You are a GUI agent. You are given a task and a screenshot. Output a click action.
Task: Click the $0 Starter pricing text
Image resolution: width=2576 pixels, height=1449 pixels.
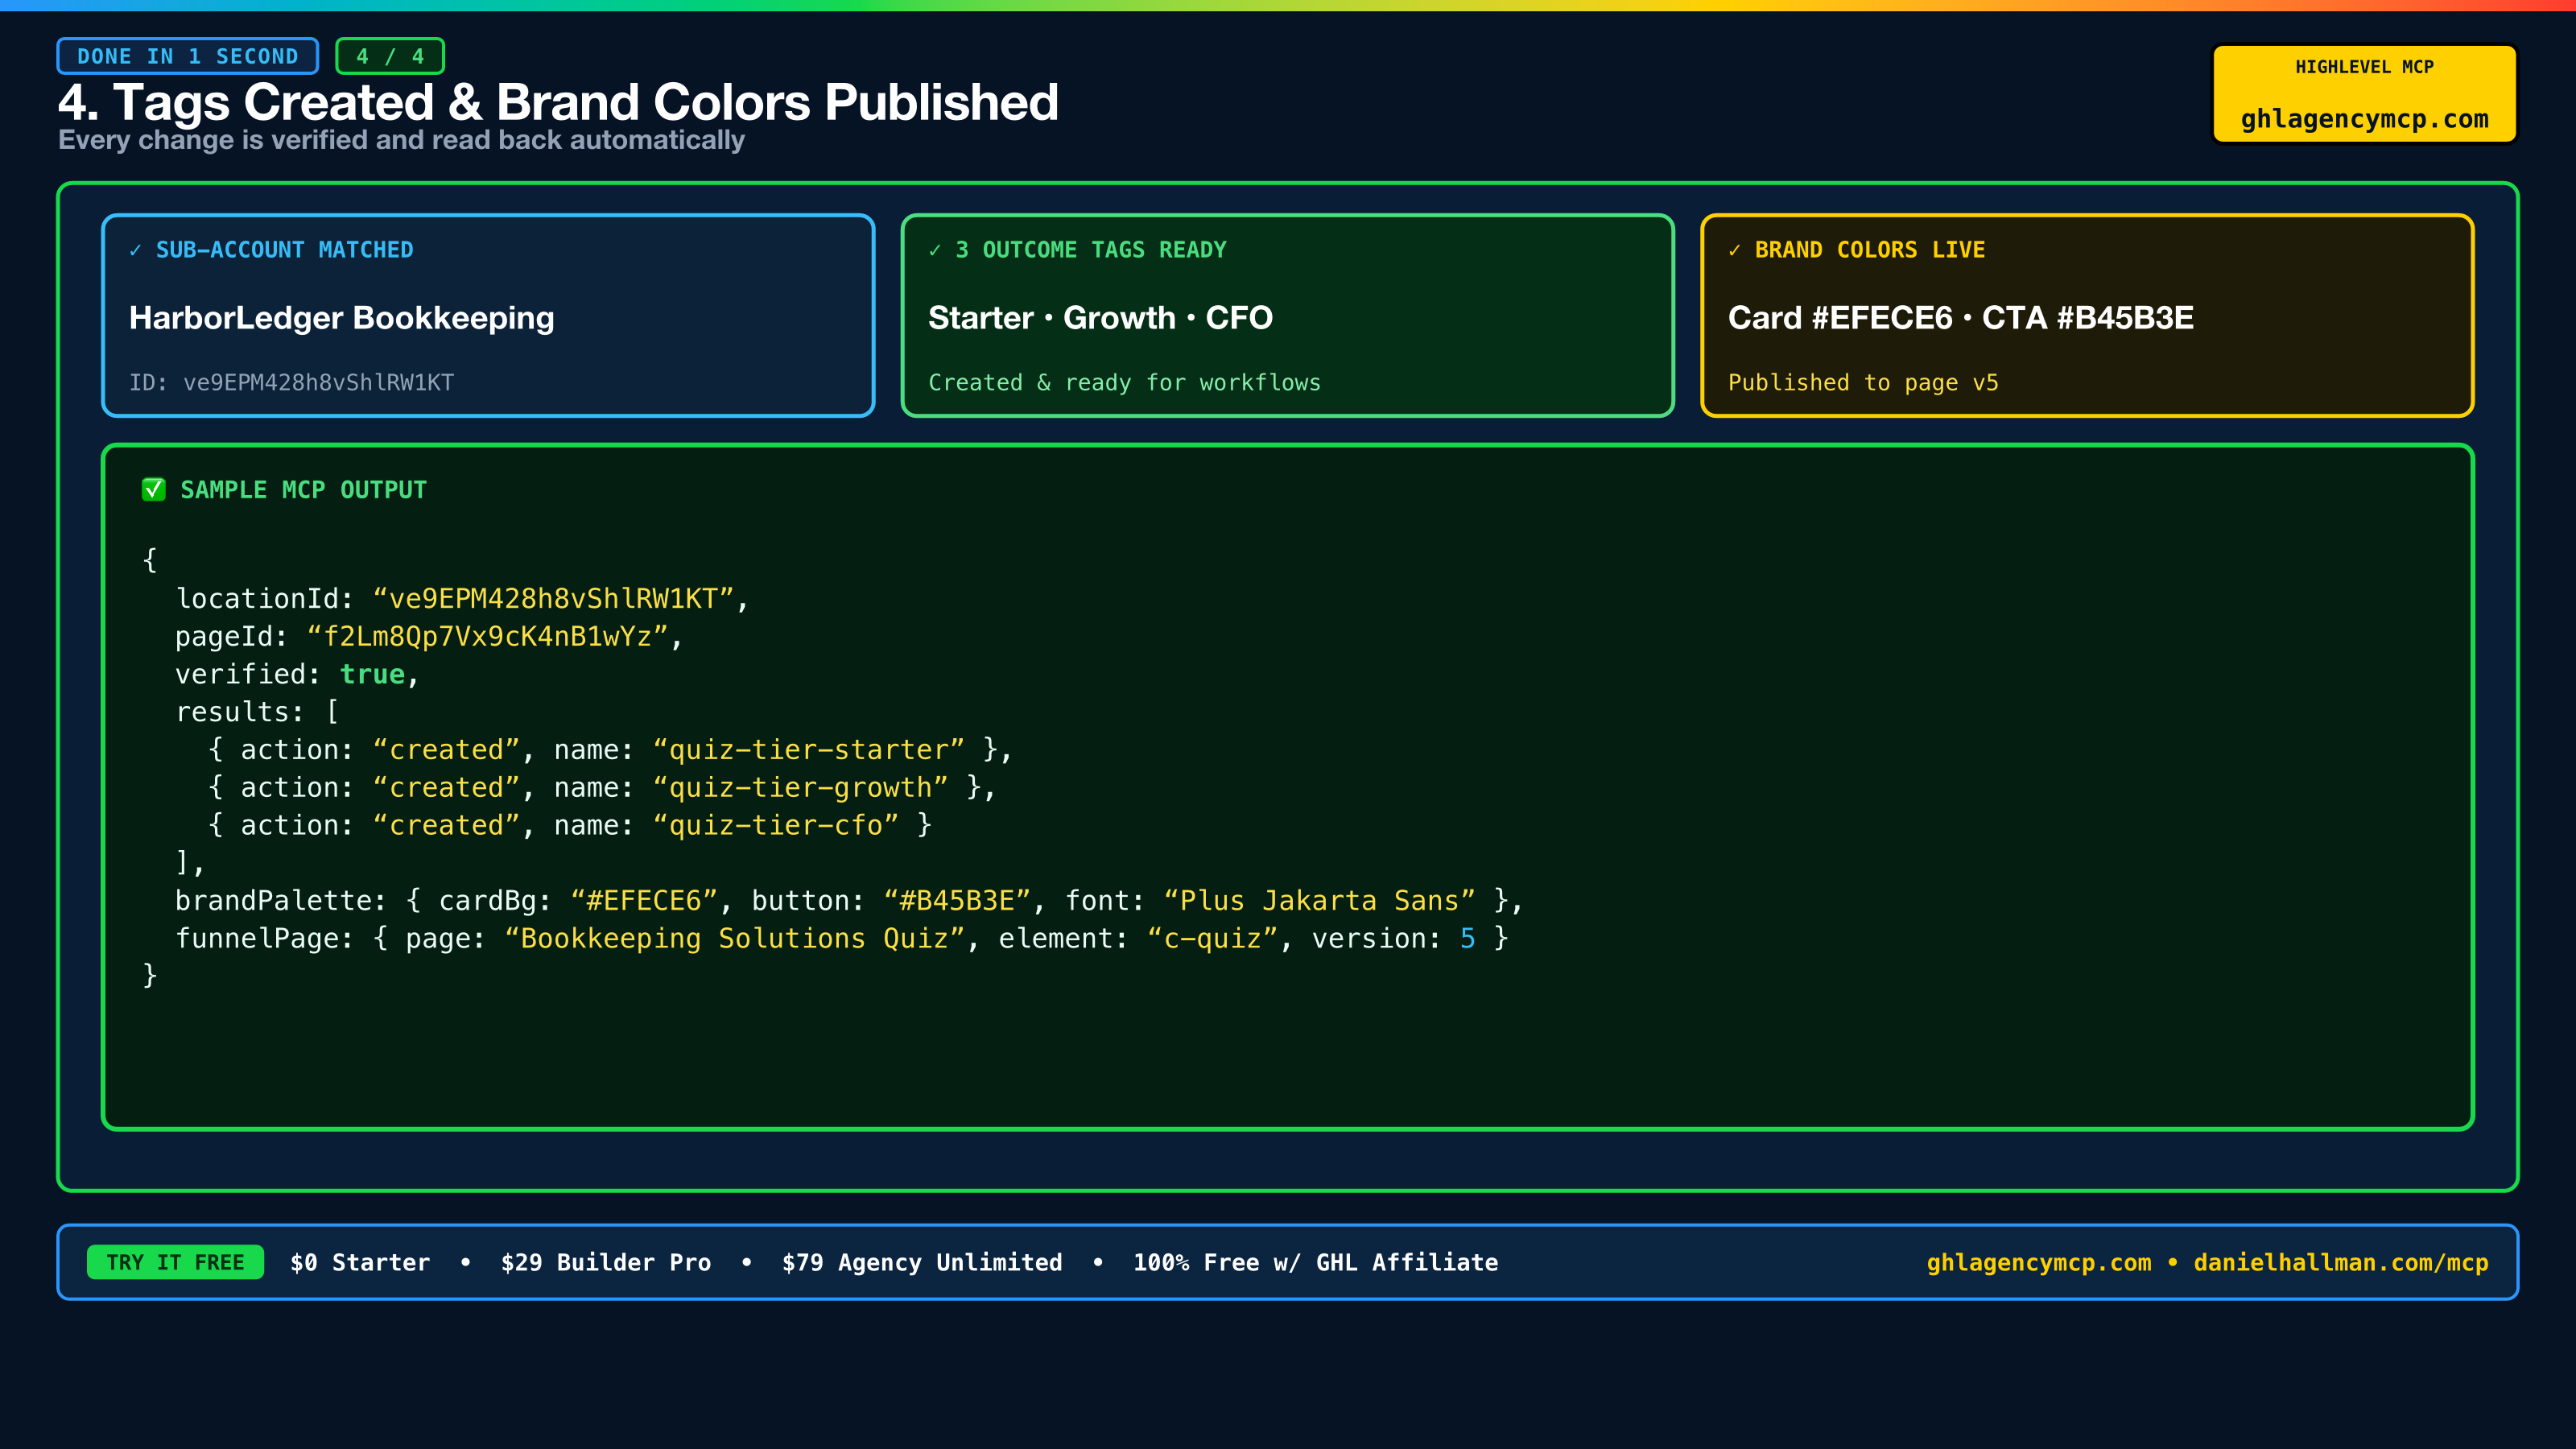coord(360,1262)
